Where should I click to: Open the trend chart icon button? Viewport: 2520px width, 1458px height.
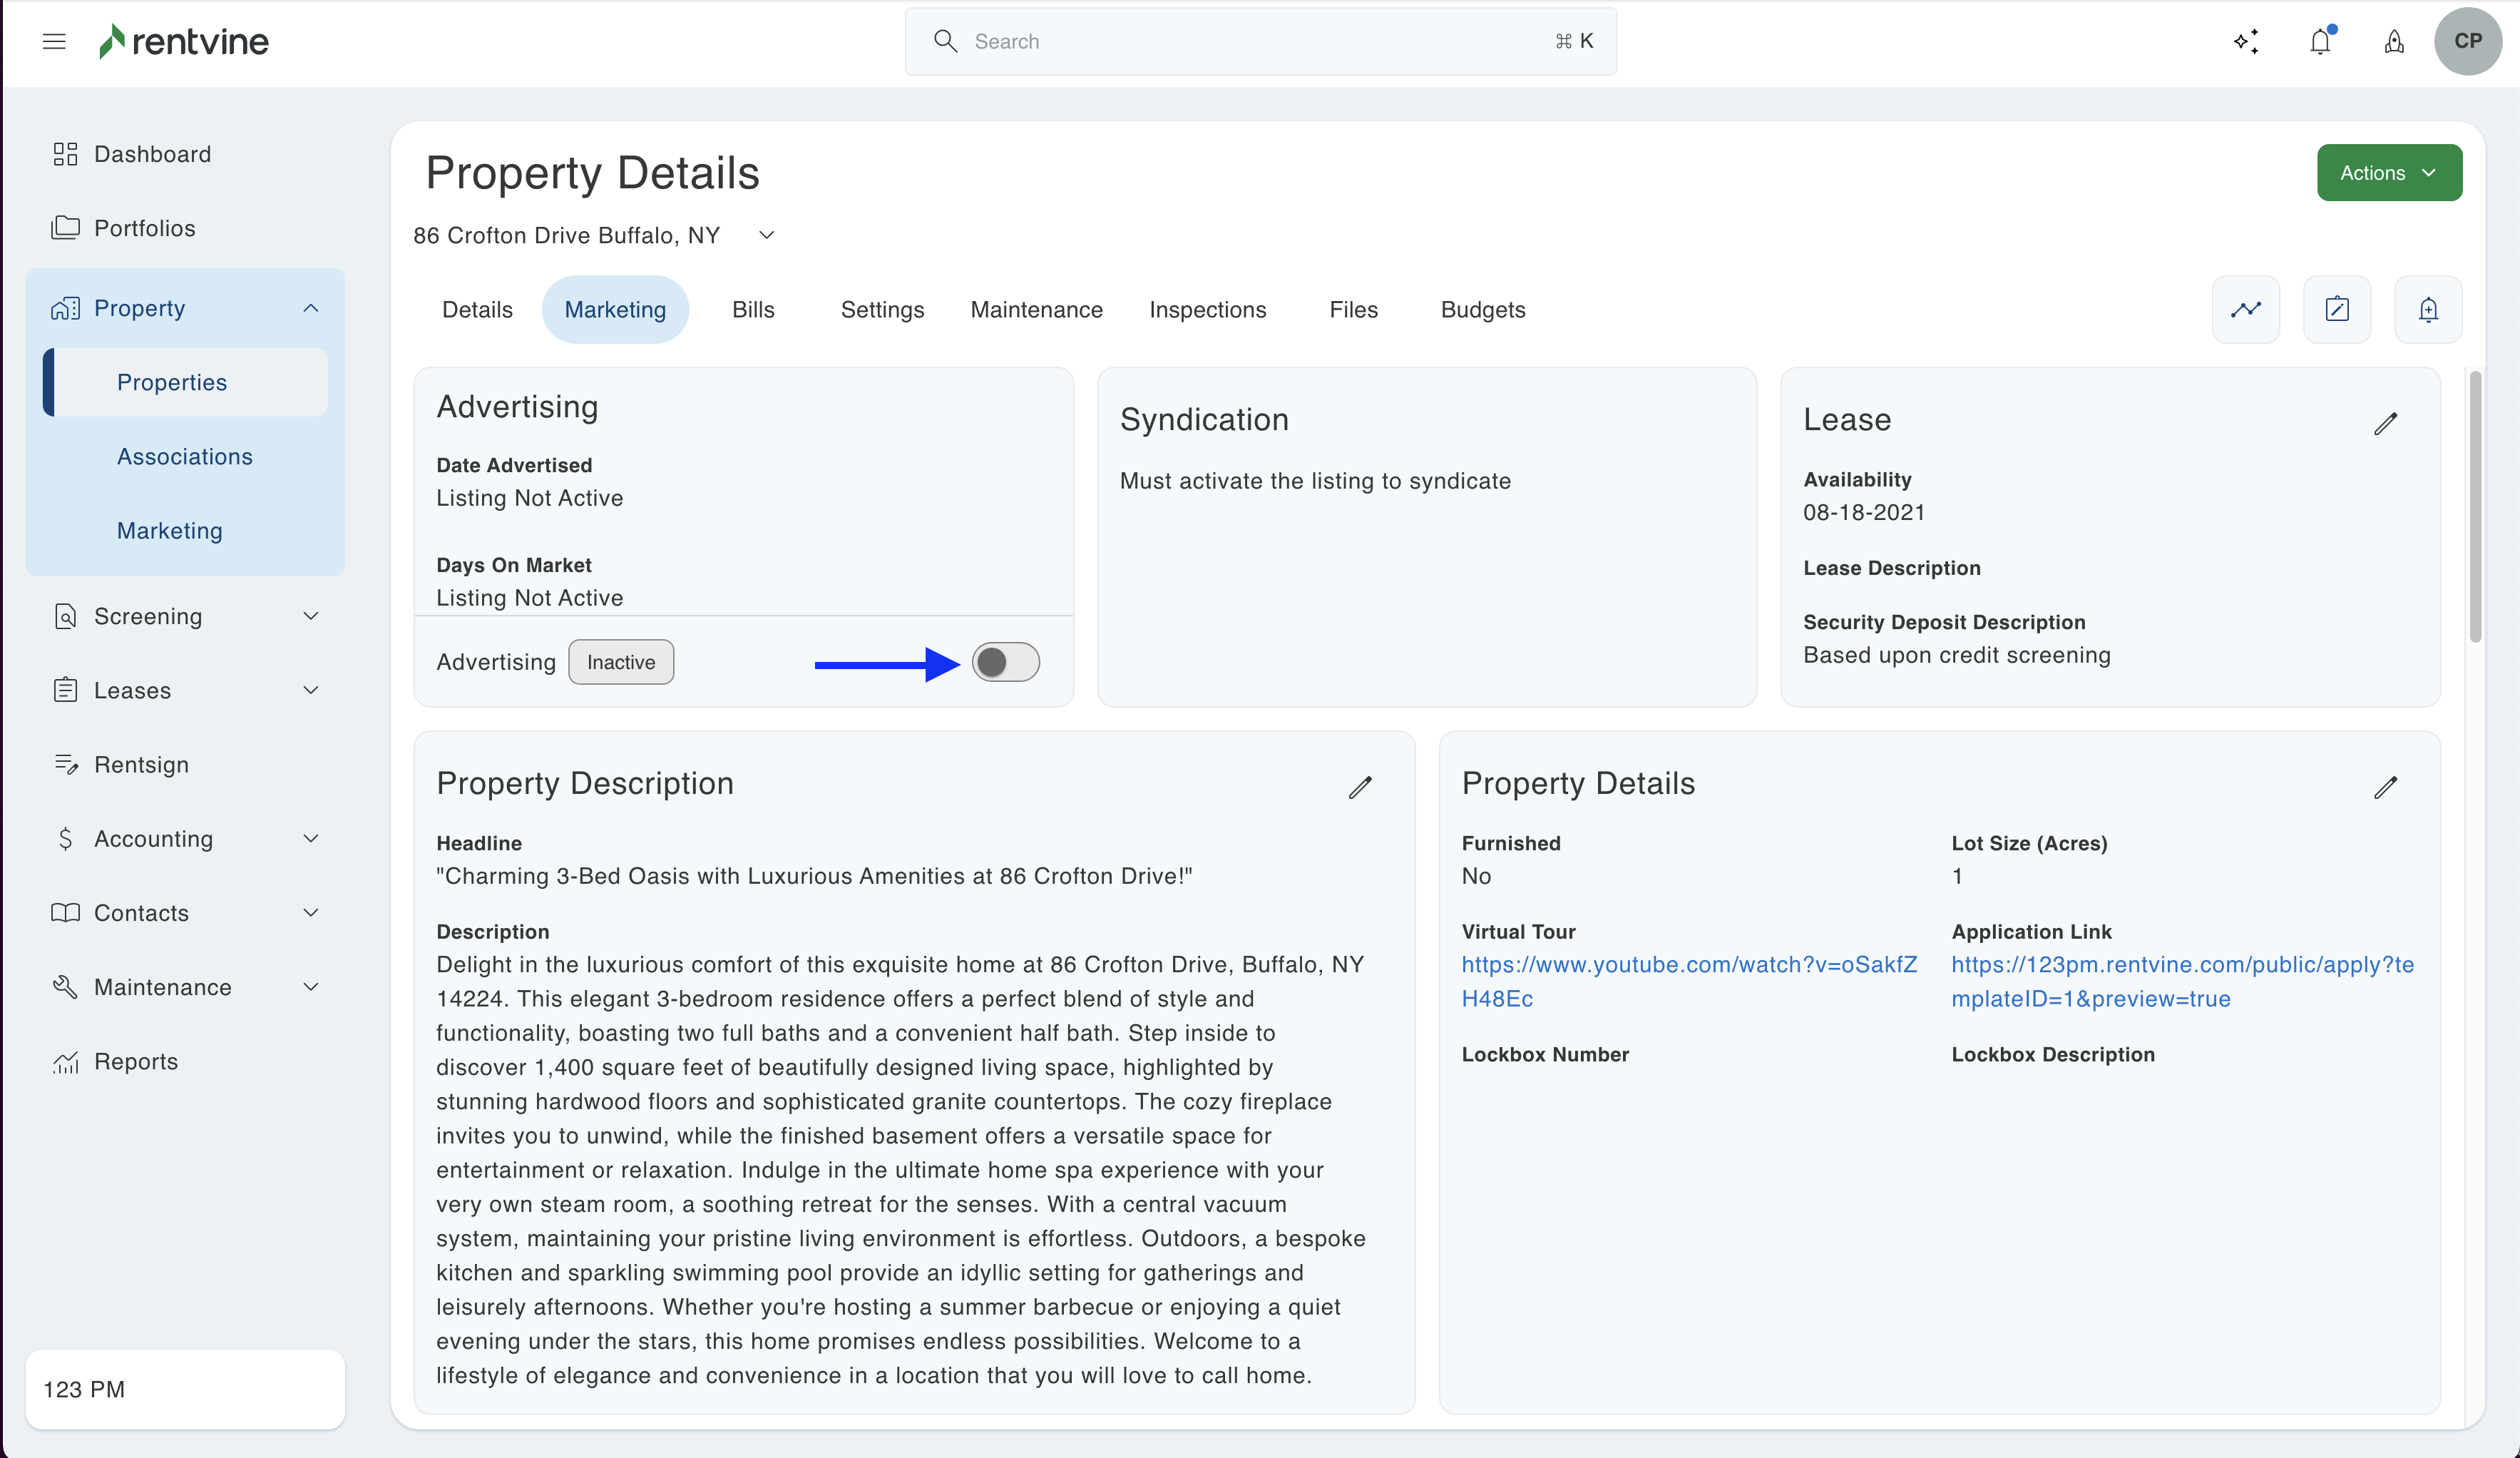click(x=2246, y=309)
